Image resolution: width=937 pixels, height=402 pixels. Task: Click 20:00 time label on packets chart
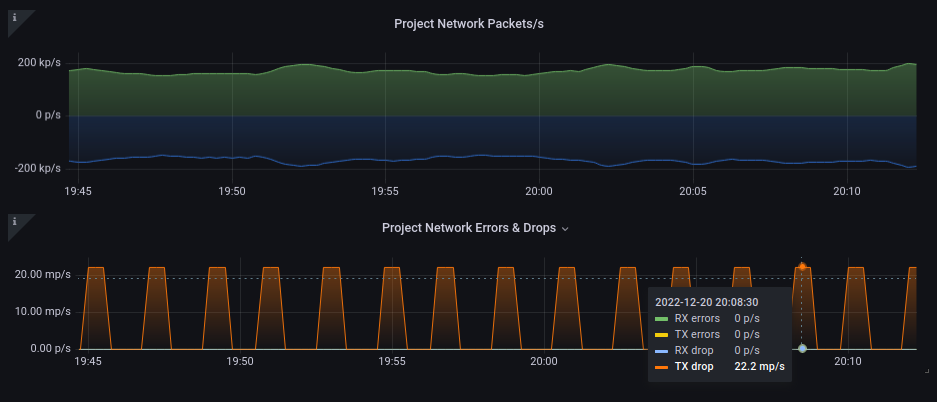(x=539, y=191)
